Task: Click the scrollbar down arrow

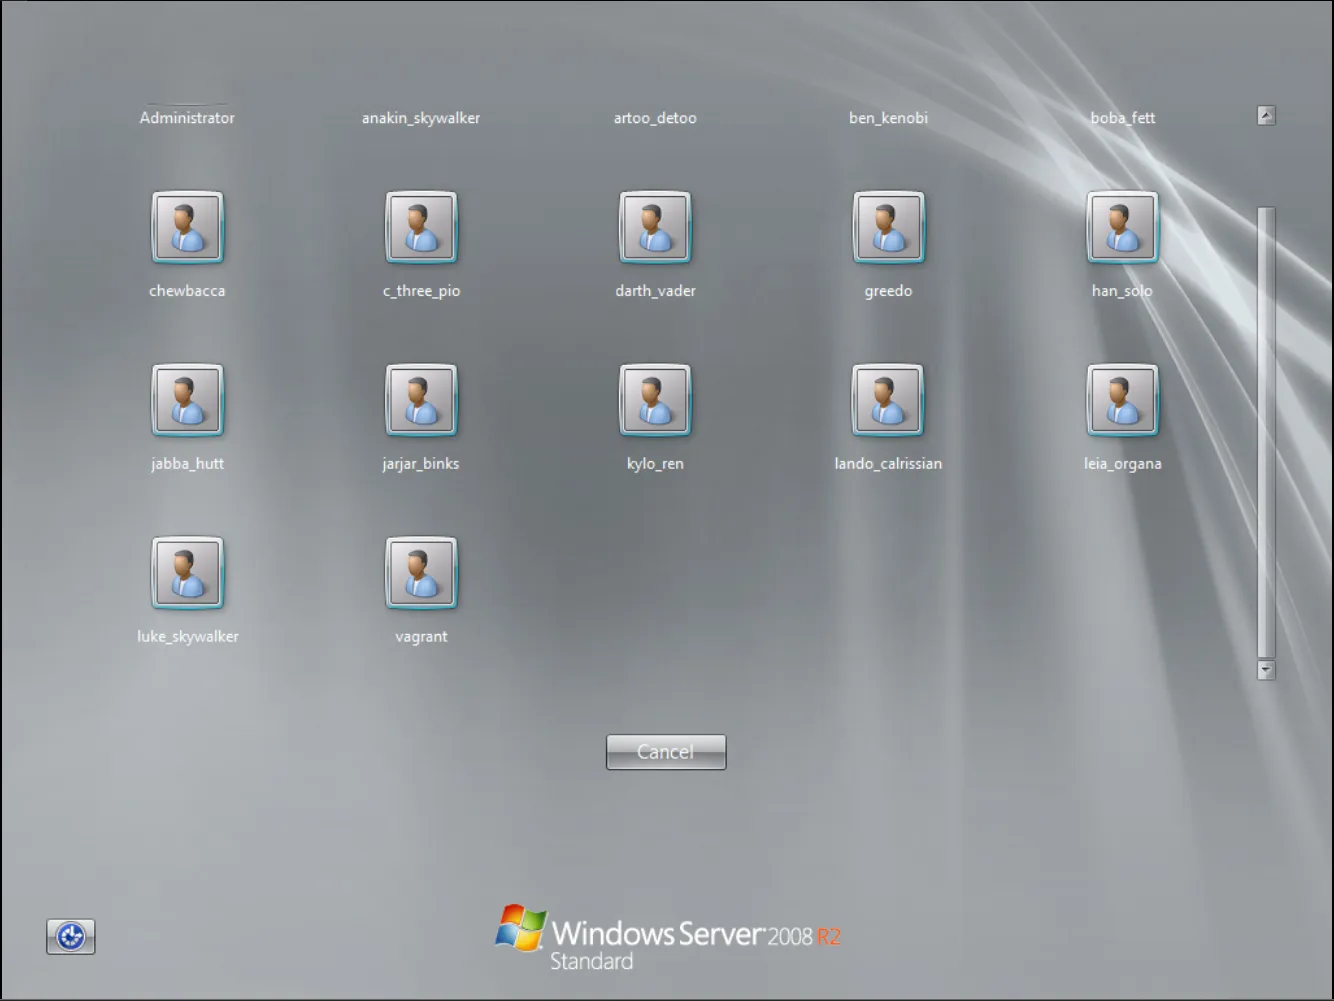Action: [x=1266, y=670]
